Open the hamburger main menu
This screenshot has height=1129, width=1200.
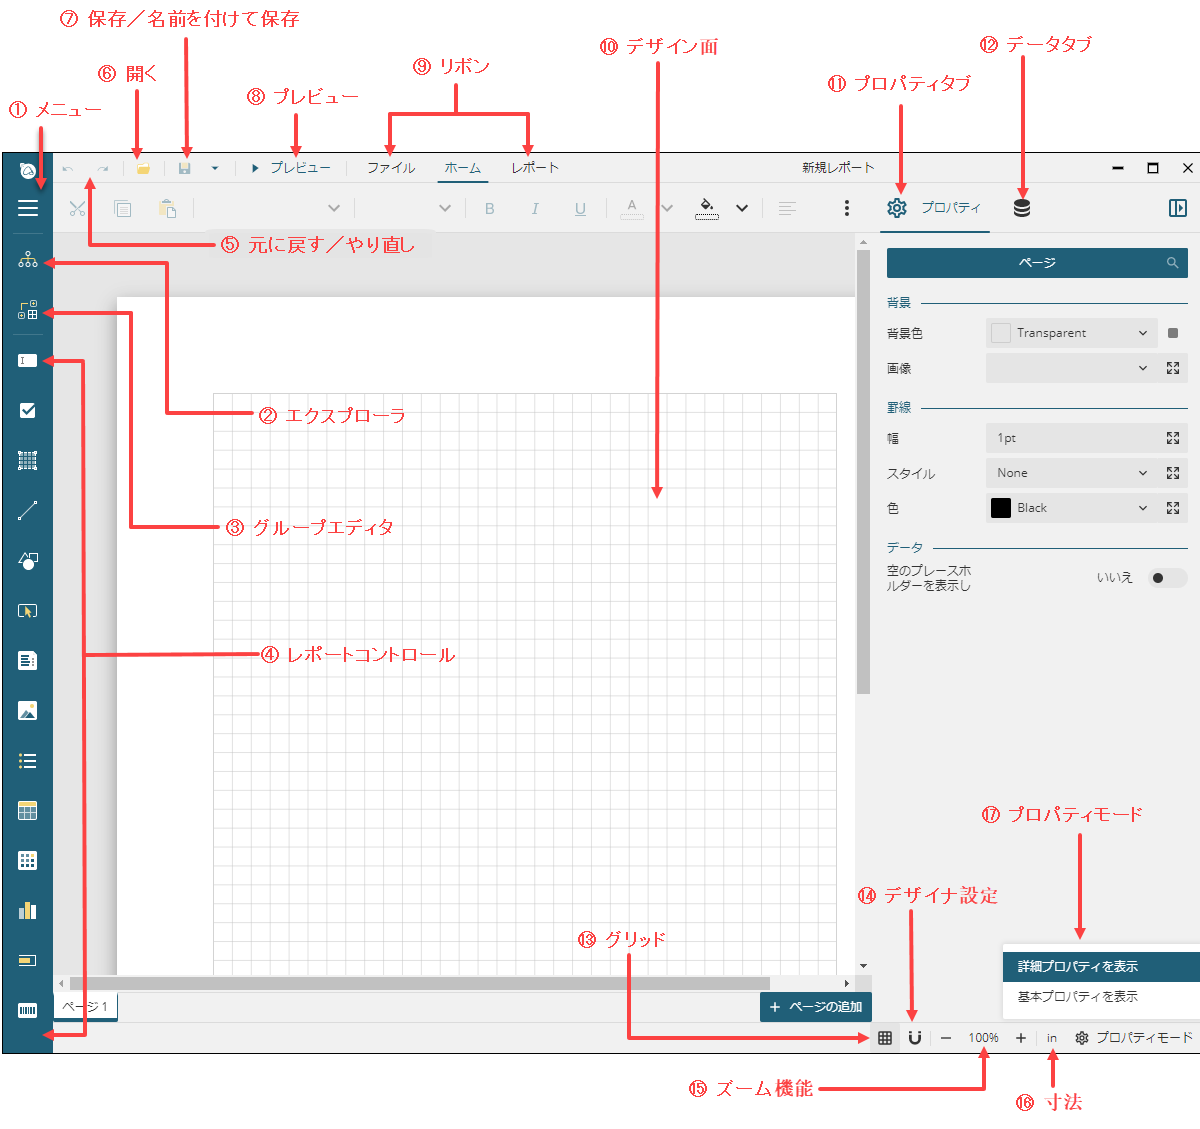coord(28,208)
